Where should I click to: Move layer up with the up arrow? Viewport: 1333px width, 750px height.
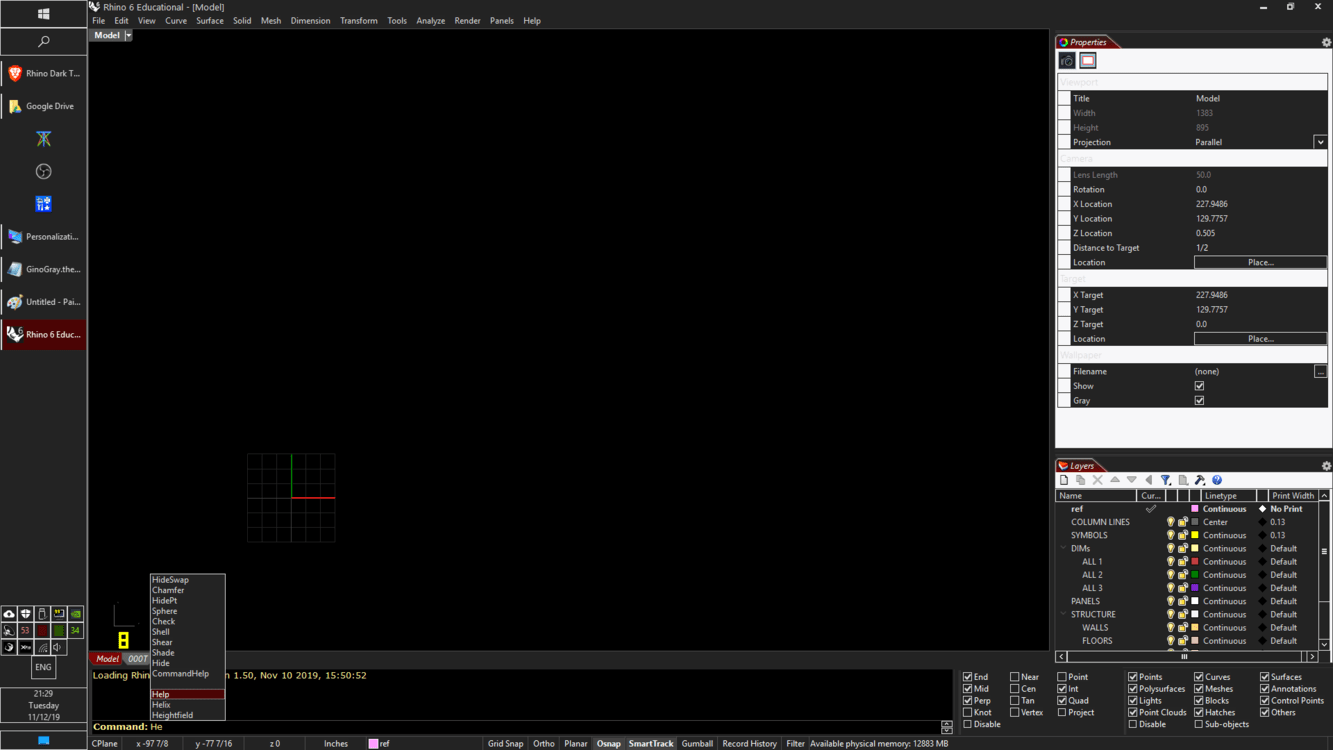point(1115,480)
